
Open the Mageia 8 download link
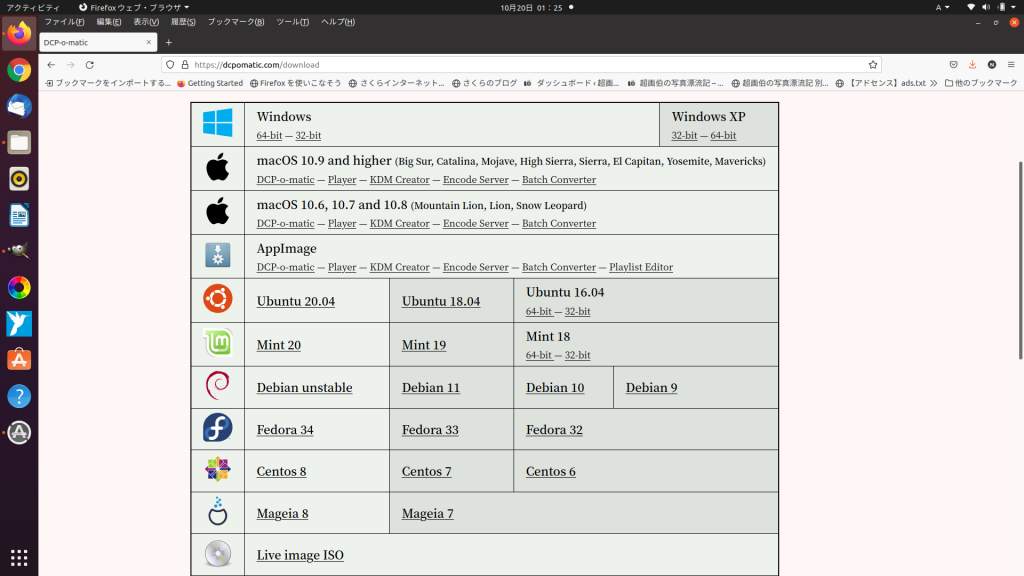pyautogui.click(x=282, y=513)
